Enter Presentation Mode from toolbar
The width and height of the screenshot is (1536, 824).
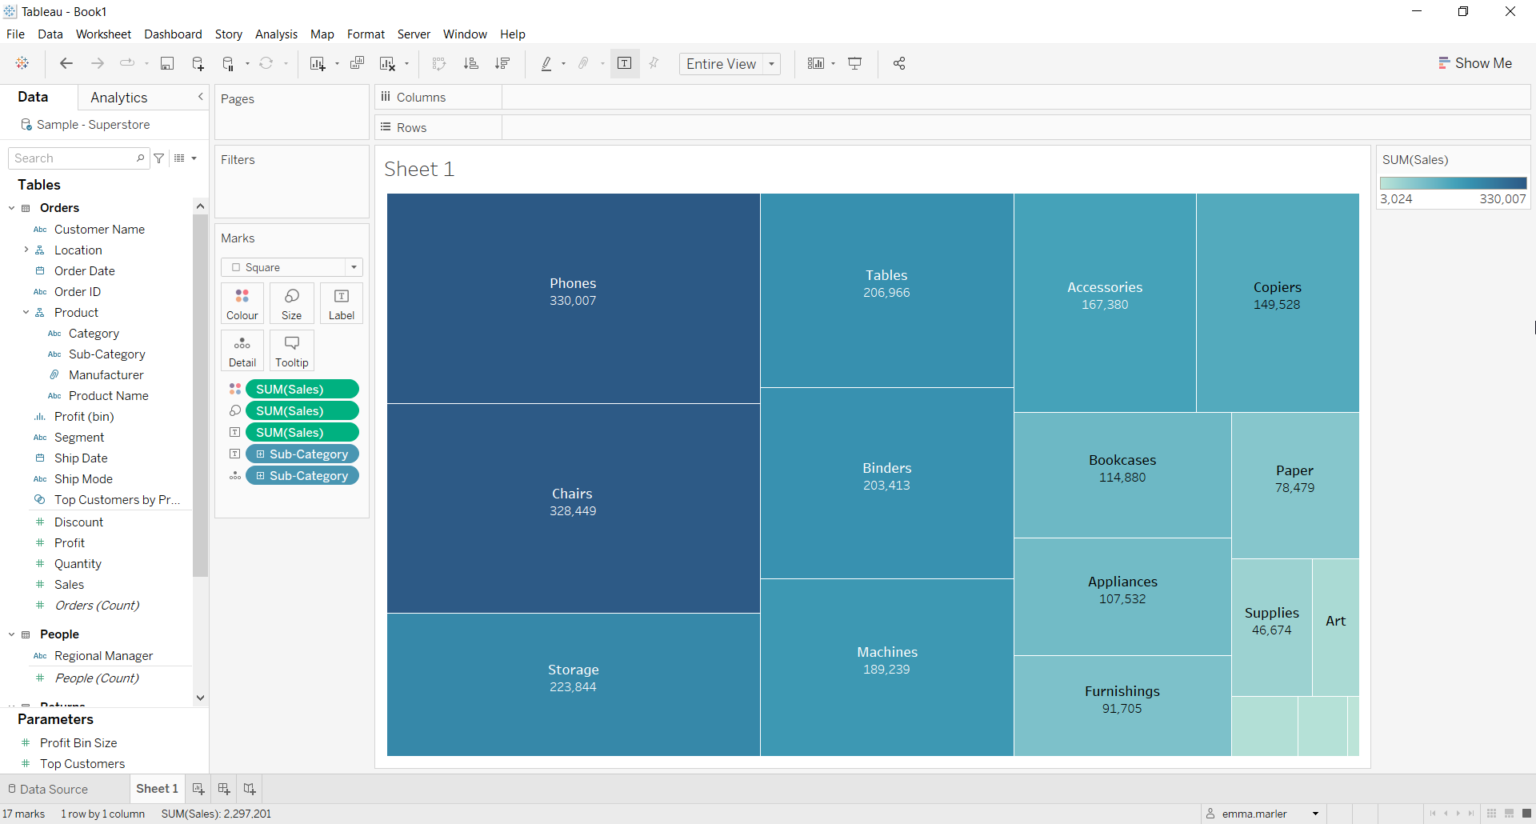pos(855,63)
